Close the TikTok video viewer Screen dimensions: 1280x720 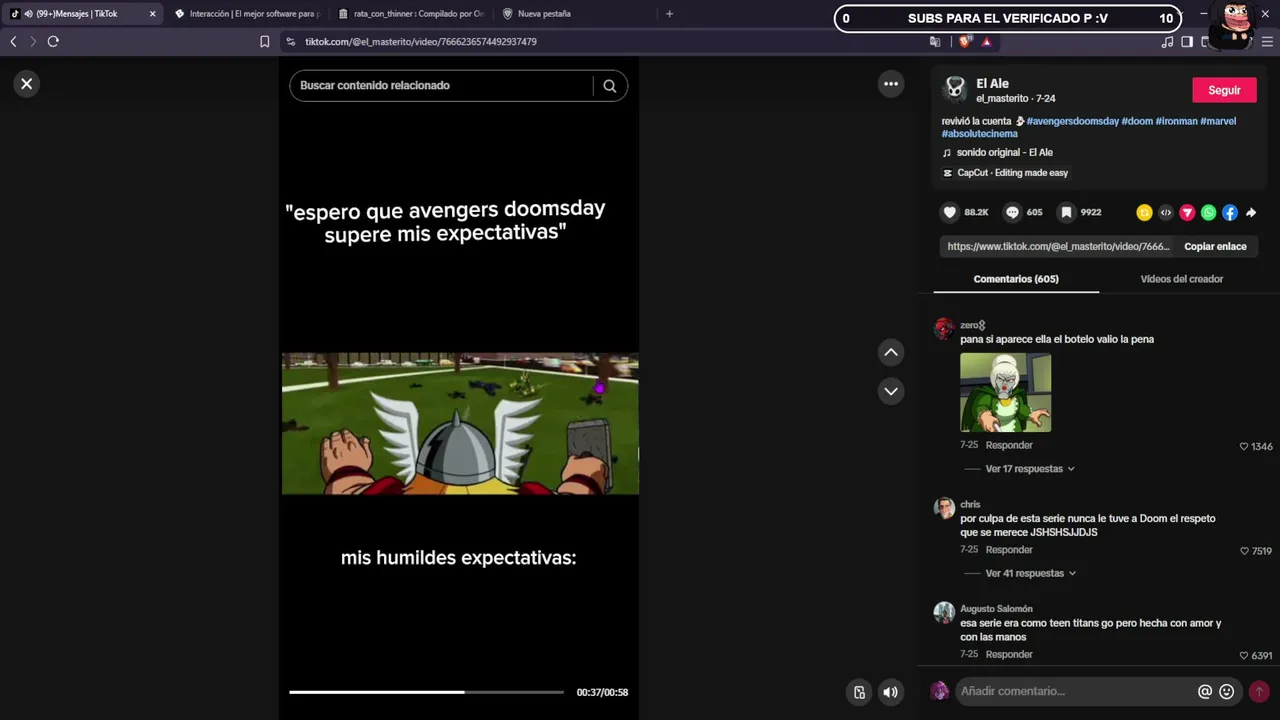click(27, 84)
